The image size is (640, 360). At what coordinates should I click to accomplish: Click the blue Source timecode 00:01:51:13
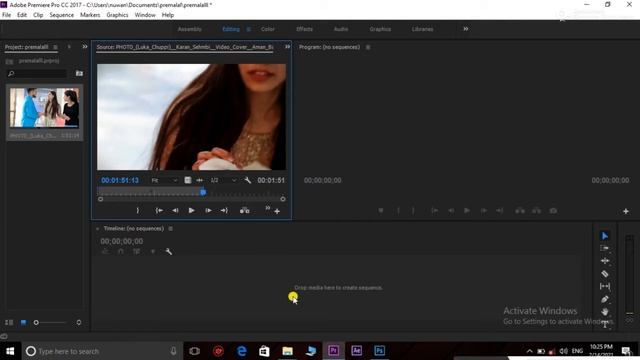pos(120,180)
